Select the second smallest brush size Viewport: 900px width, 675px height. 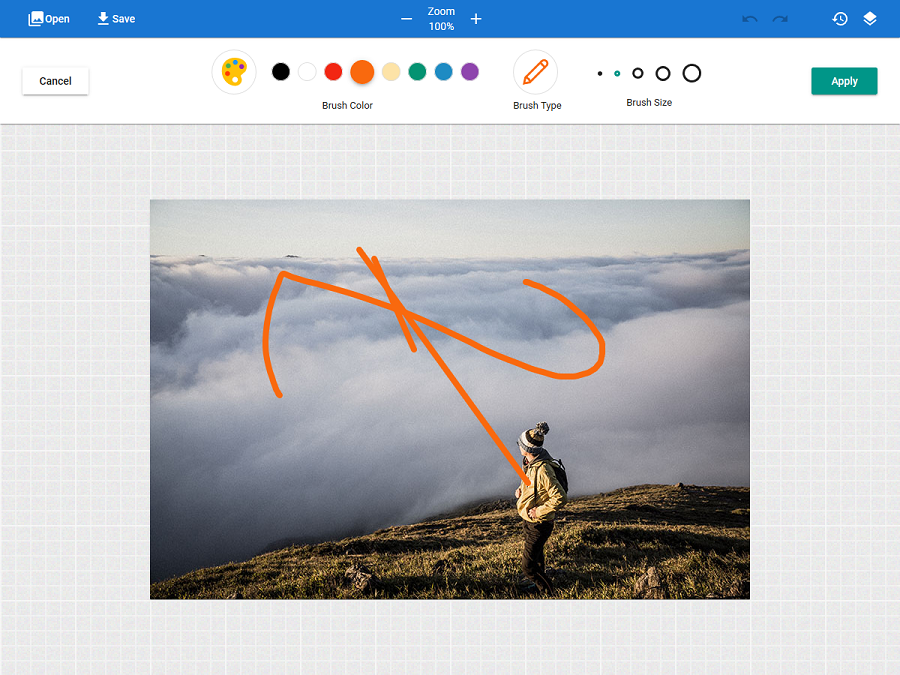(617, 73)
